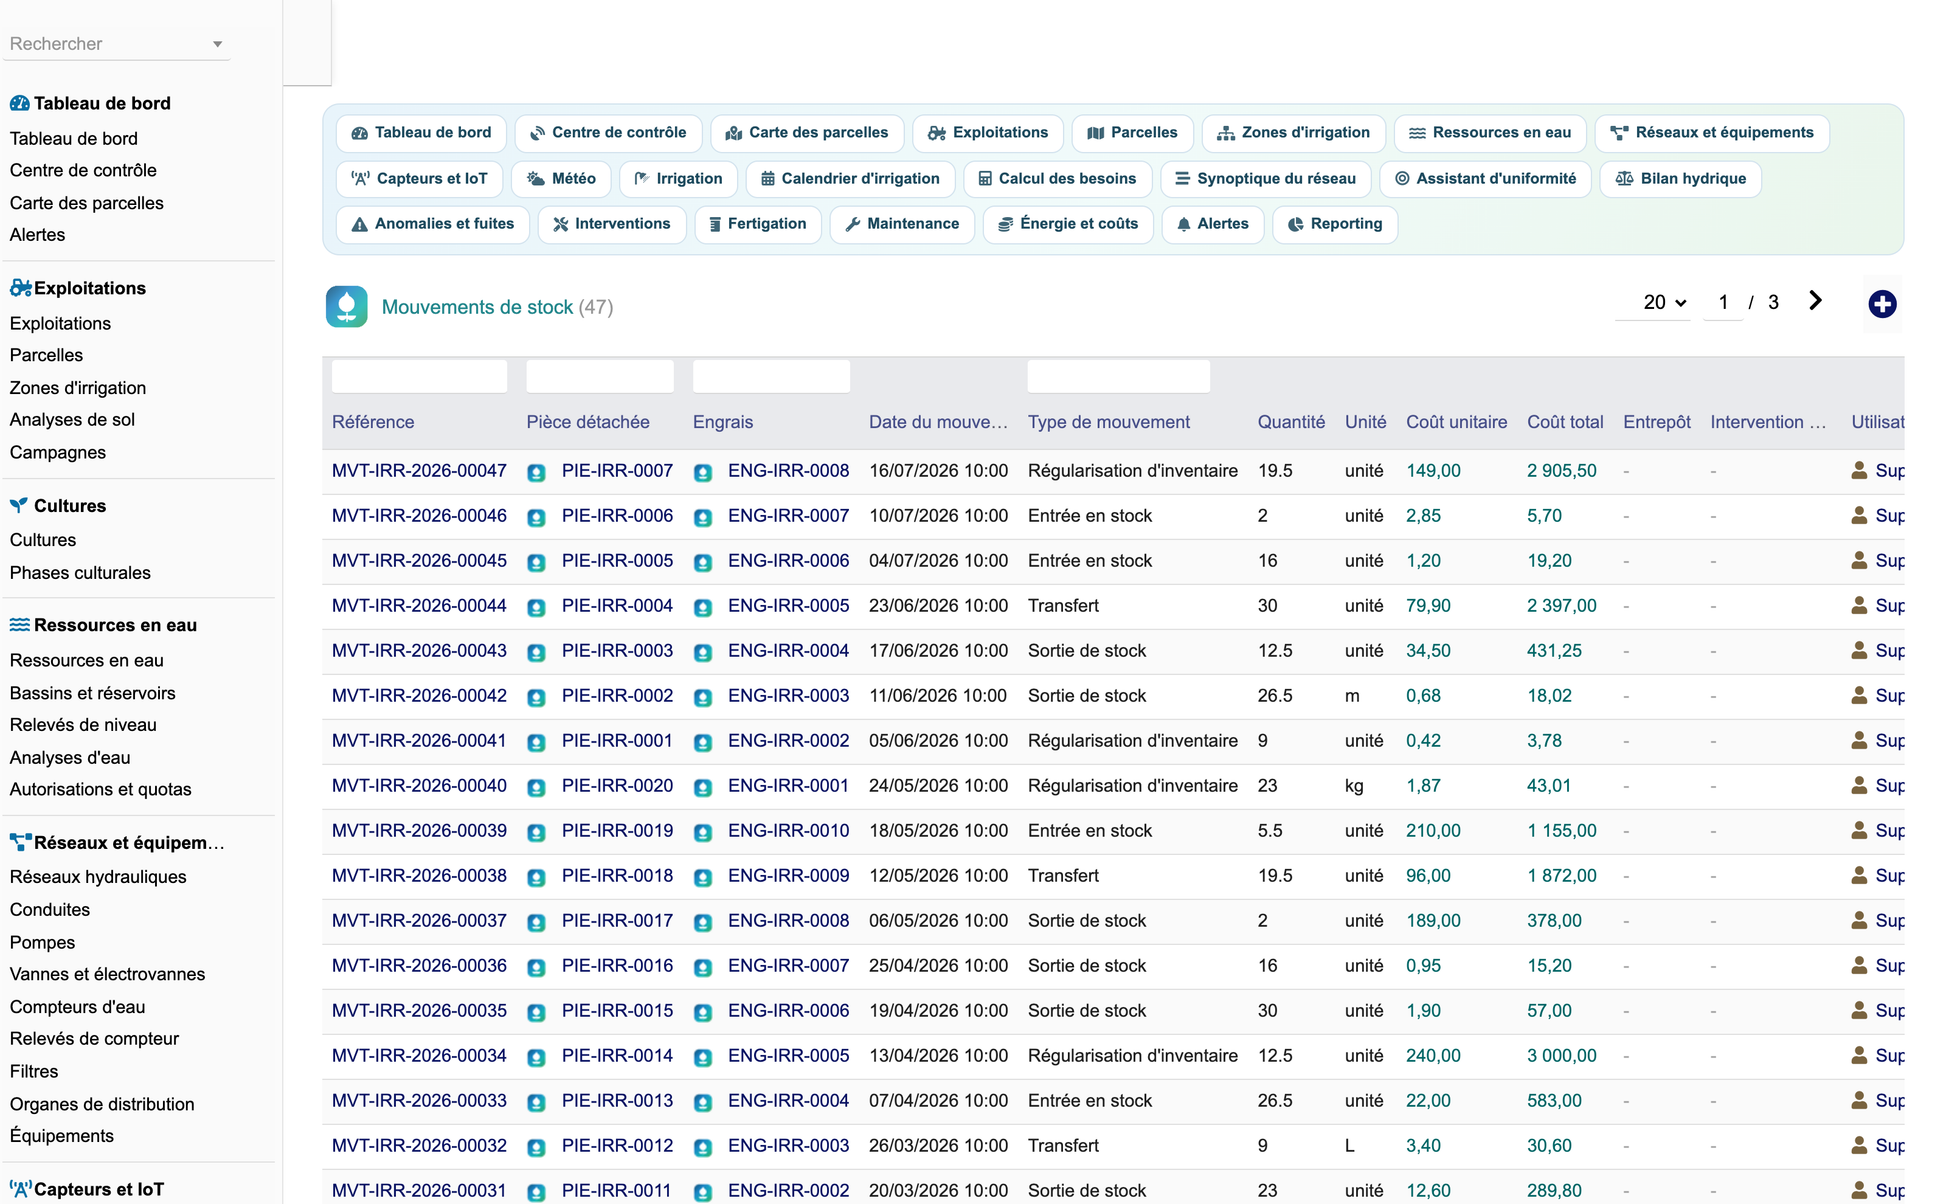1946x1204 pixels.
Task: Open Vannes et électrovannes in sidebar
Action: (107, 974)
